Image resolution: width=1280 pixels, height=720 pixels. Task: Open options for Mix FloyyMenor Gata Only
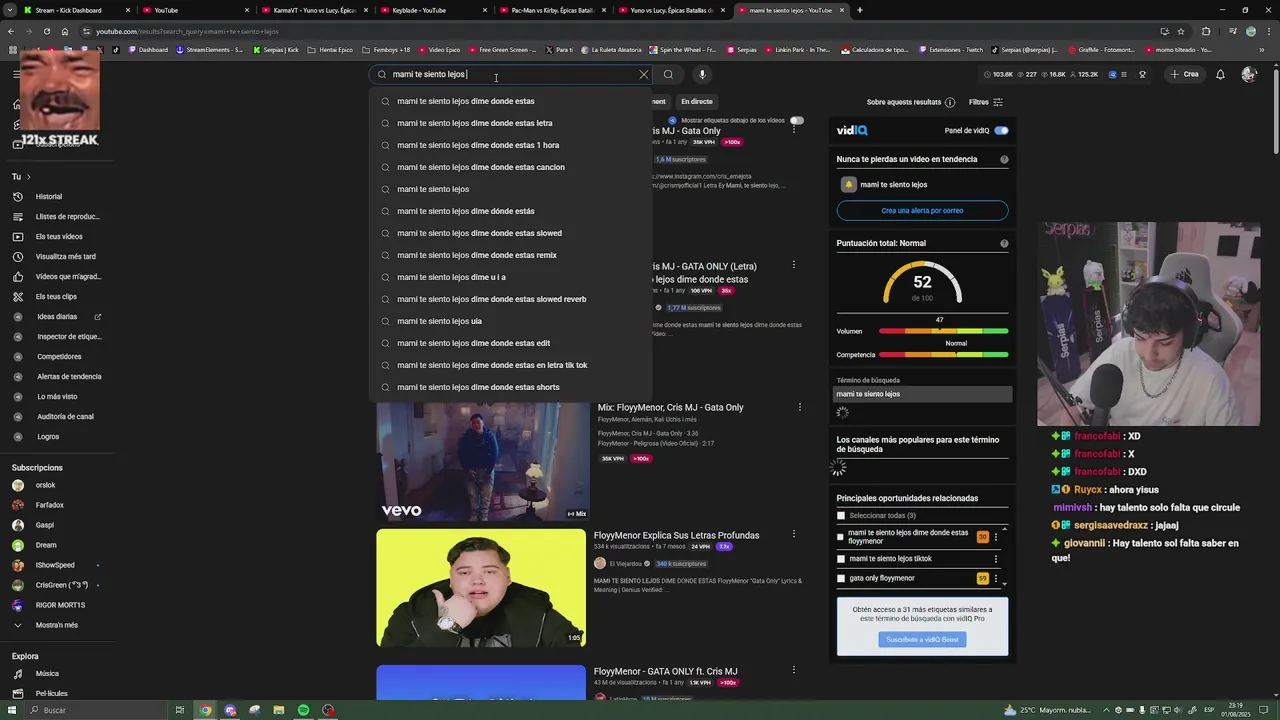coord(799,407)
